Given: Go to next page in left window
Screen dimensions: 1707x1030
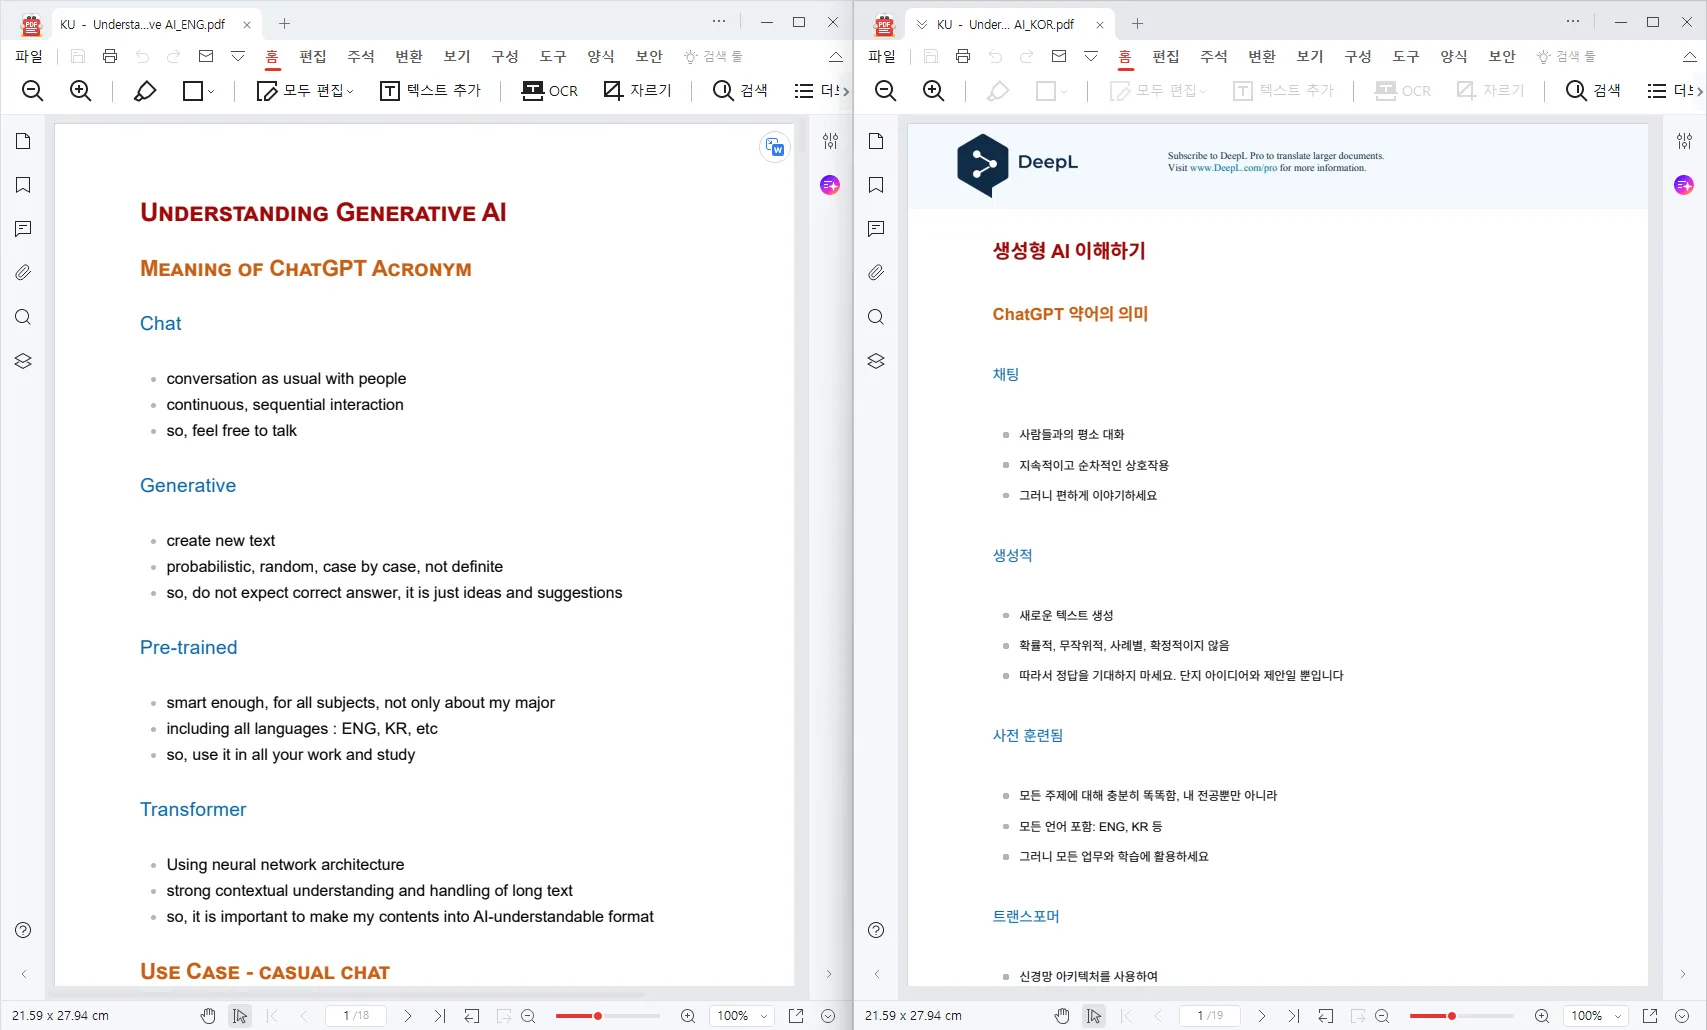Looking at the screenshot, I should pos(408,1016).
